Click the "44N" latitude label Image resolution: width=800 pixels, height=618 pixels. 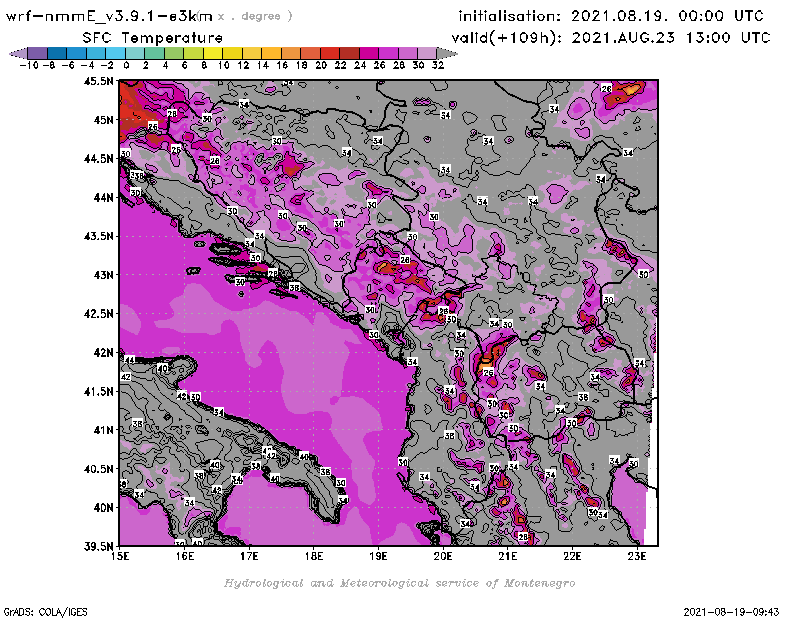104,197
